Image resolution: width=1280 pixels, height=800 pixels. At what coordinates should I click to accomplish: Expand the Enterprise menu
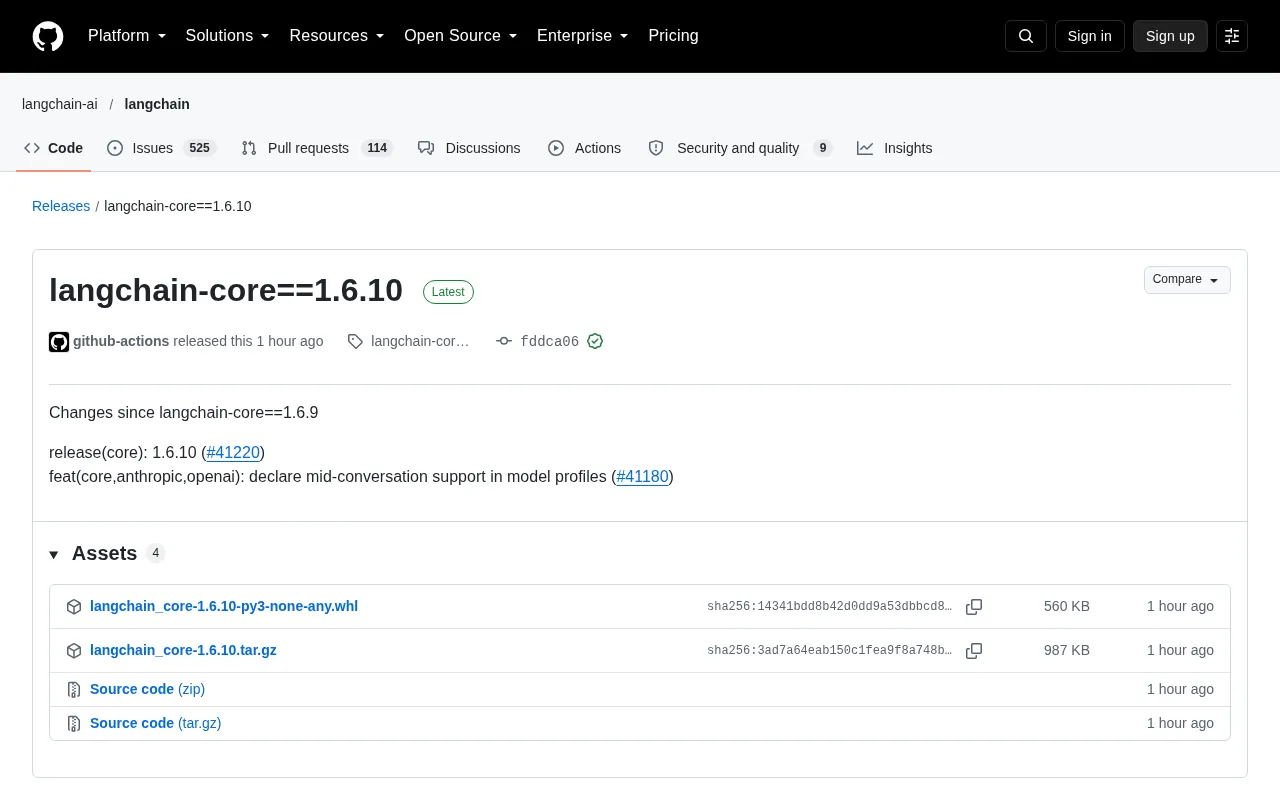[583, 36]
